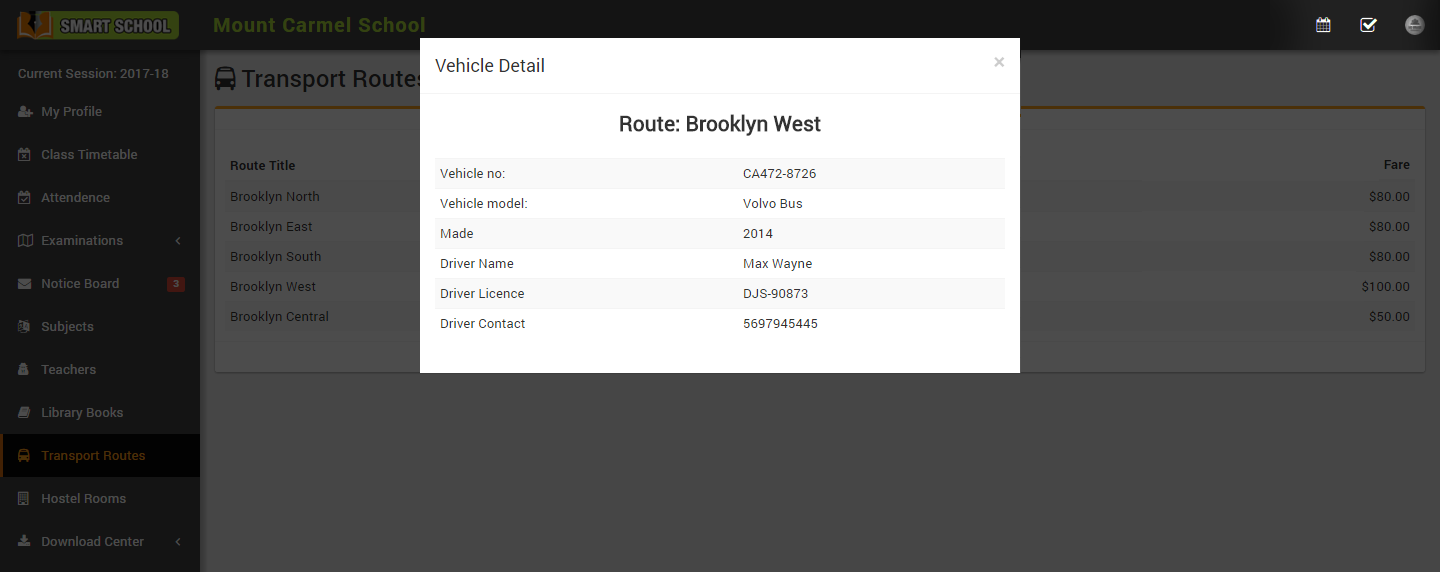Click the Library Books book icon
Viewport: 1440px width, 572px height.
pos(25,413)
